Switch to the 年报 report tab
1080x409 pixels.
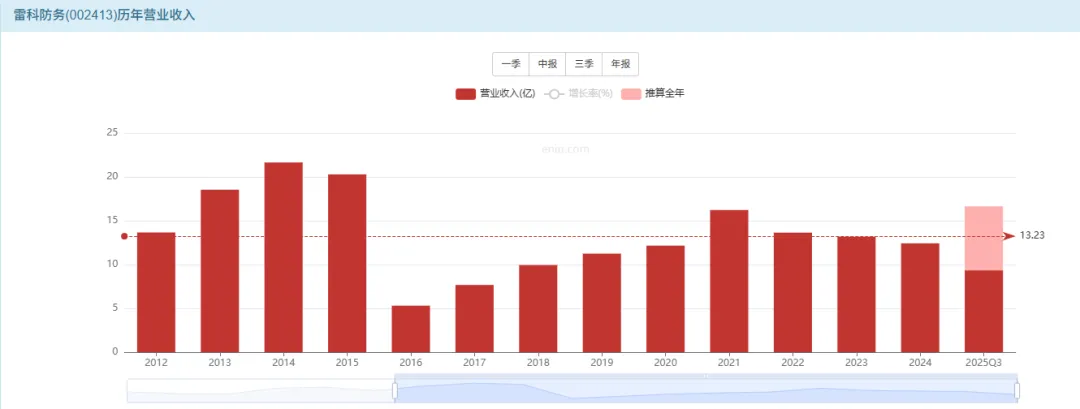point(620,64)
